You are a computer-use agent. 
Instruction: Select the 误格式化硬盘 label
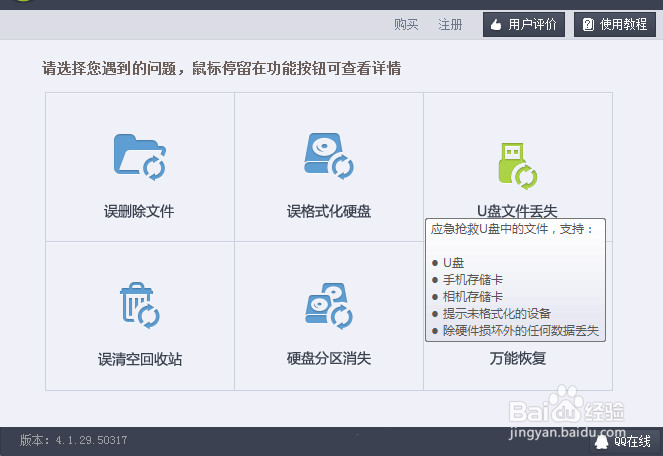pyautogui.click(x=329, y=211)
